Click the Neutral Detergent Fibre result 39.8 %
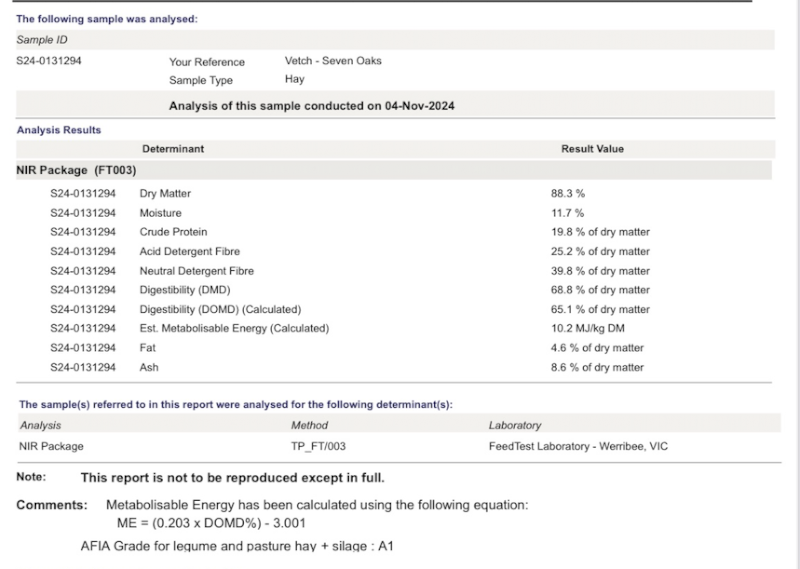 coord(593,271)
